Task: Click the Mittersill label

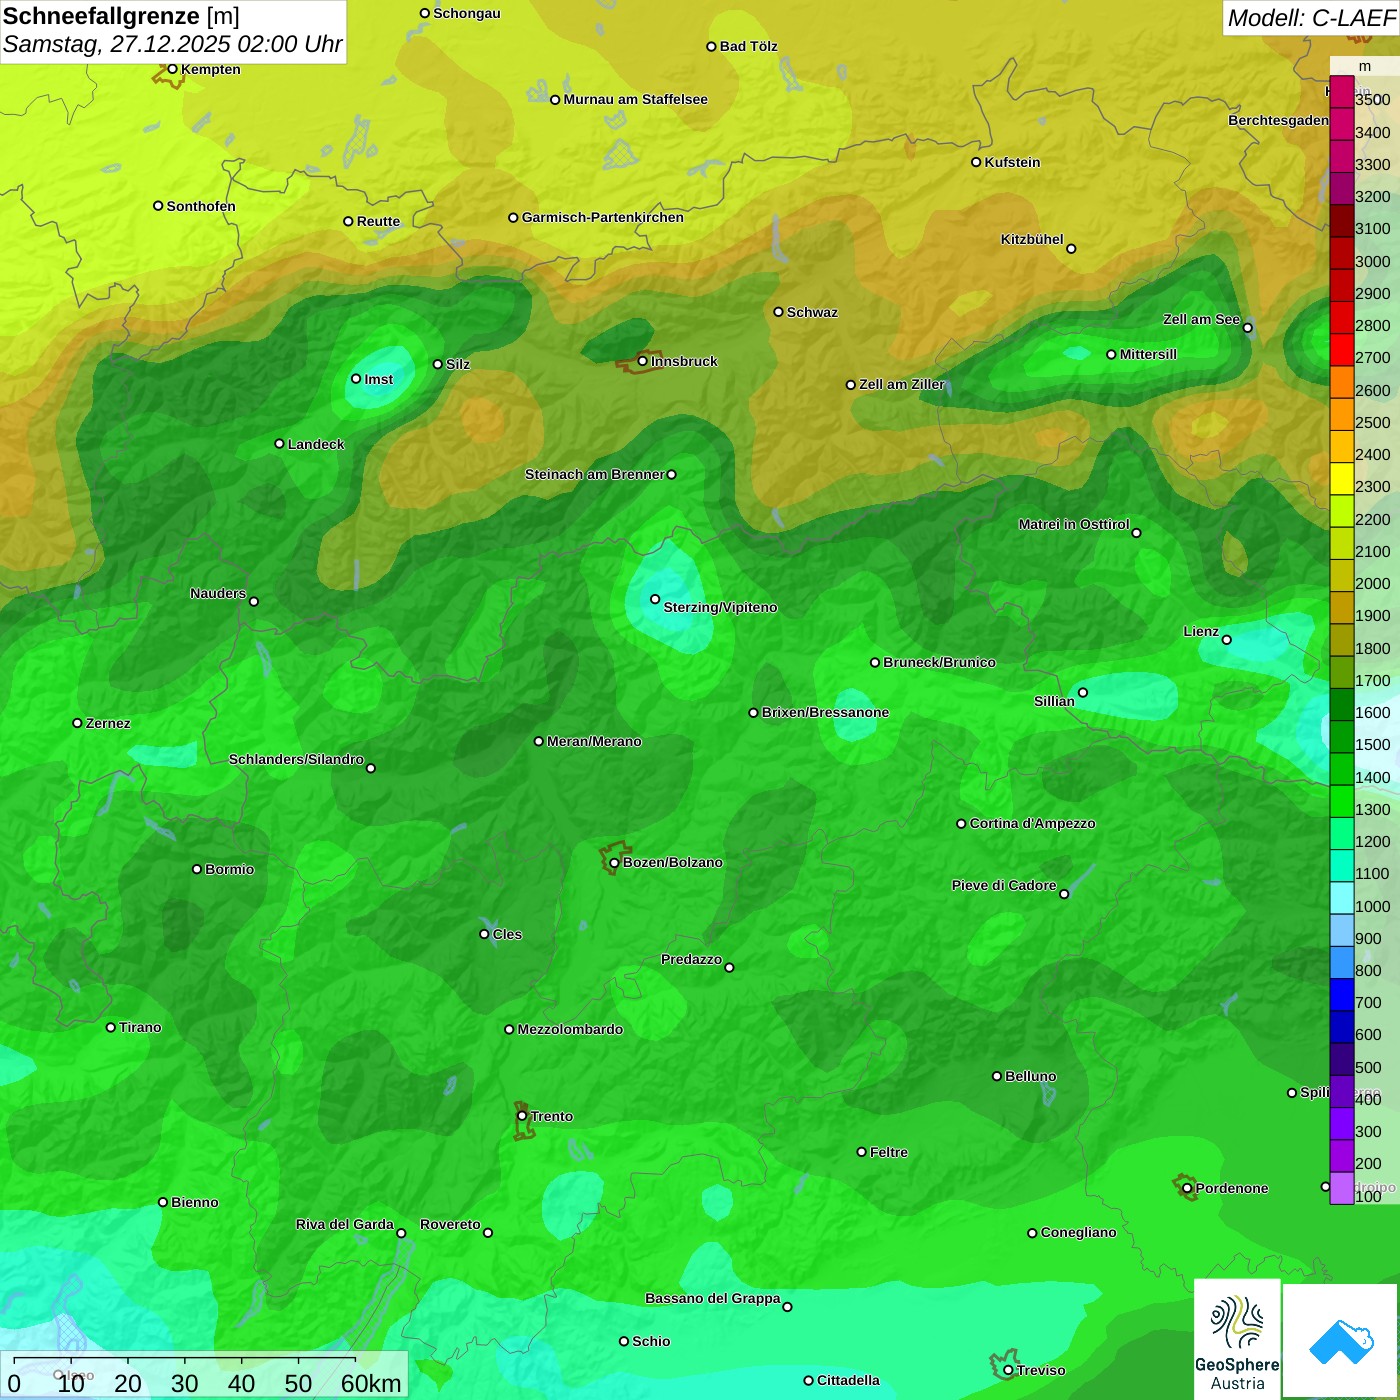Action: 1148,354
